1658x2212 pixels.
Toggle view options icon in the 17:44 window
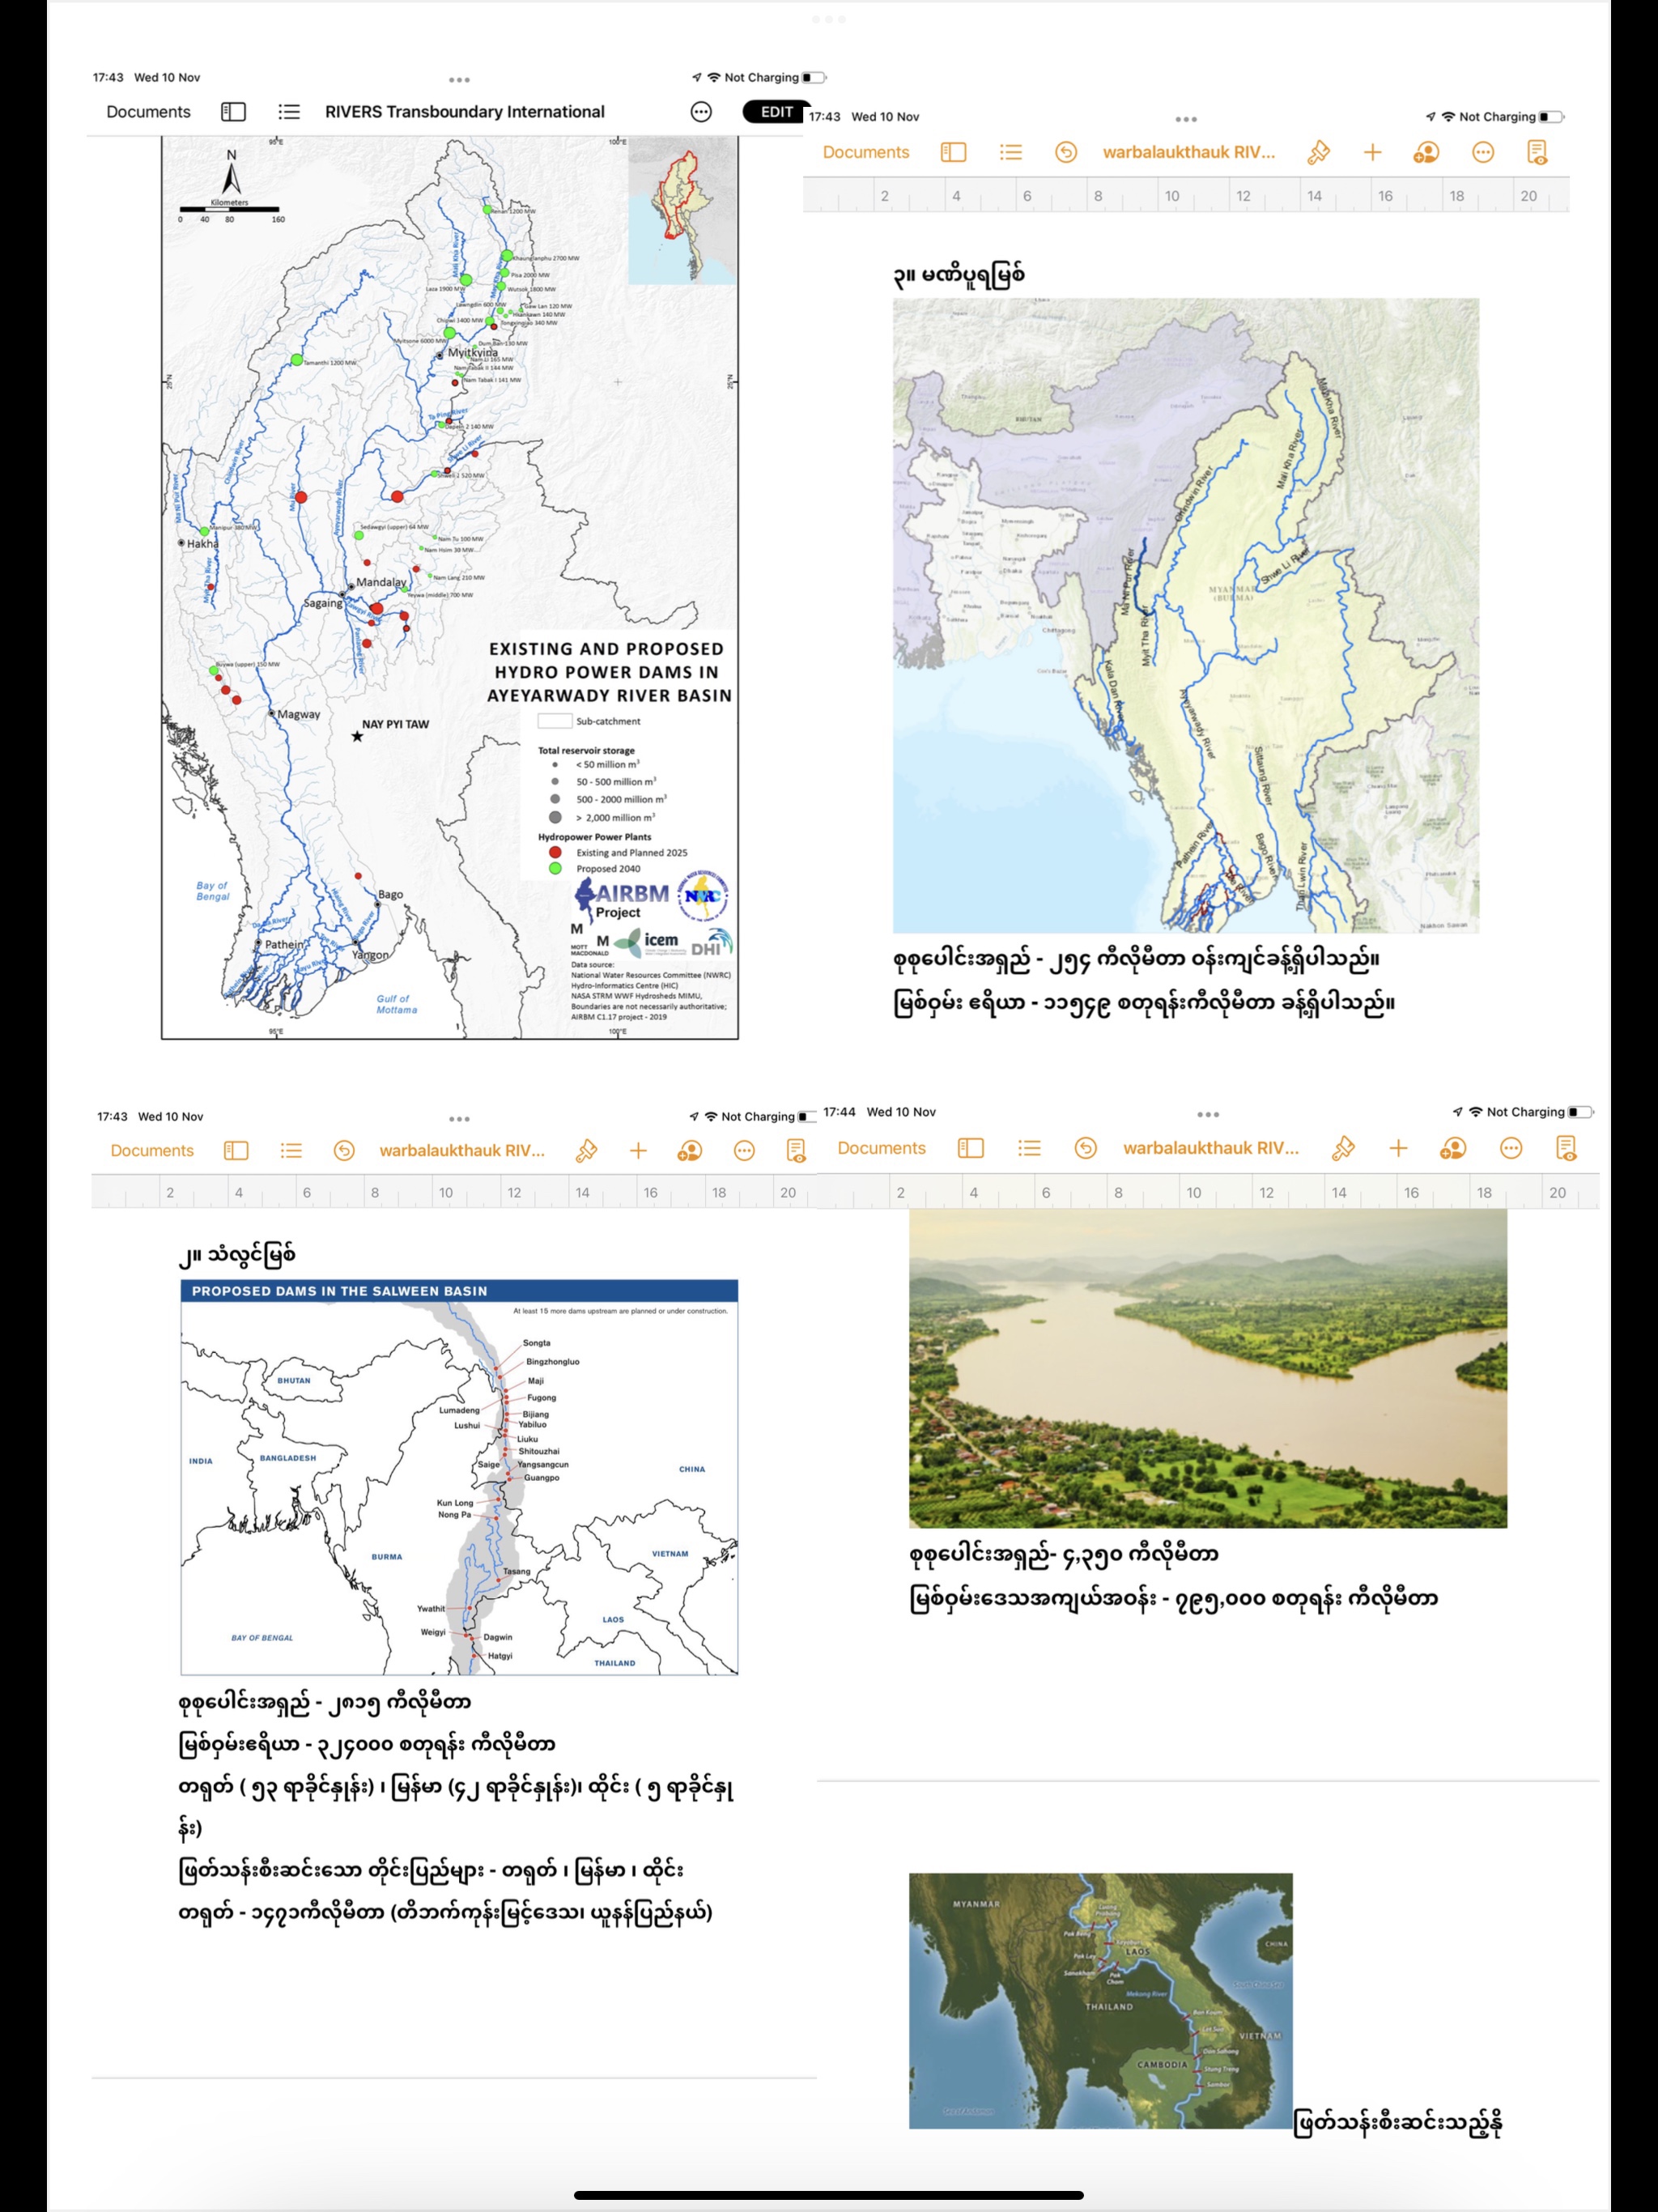pos(970,1148)
